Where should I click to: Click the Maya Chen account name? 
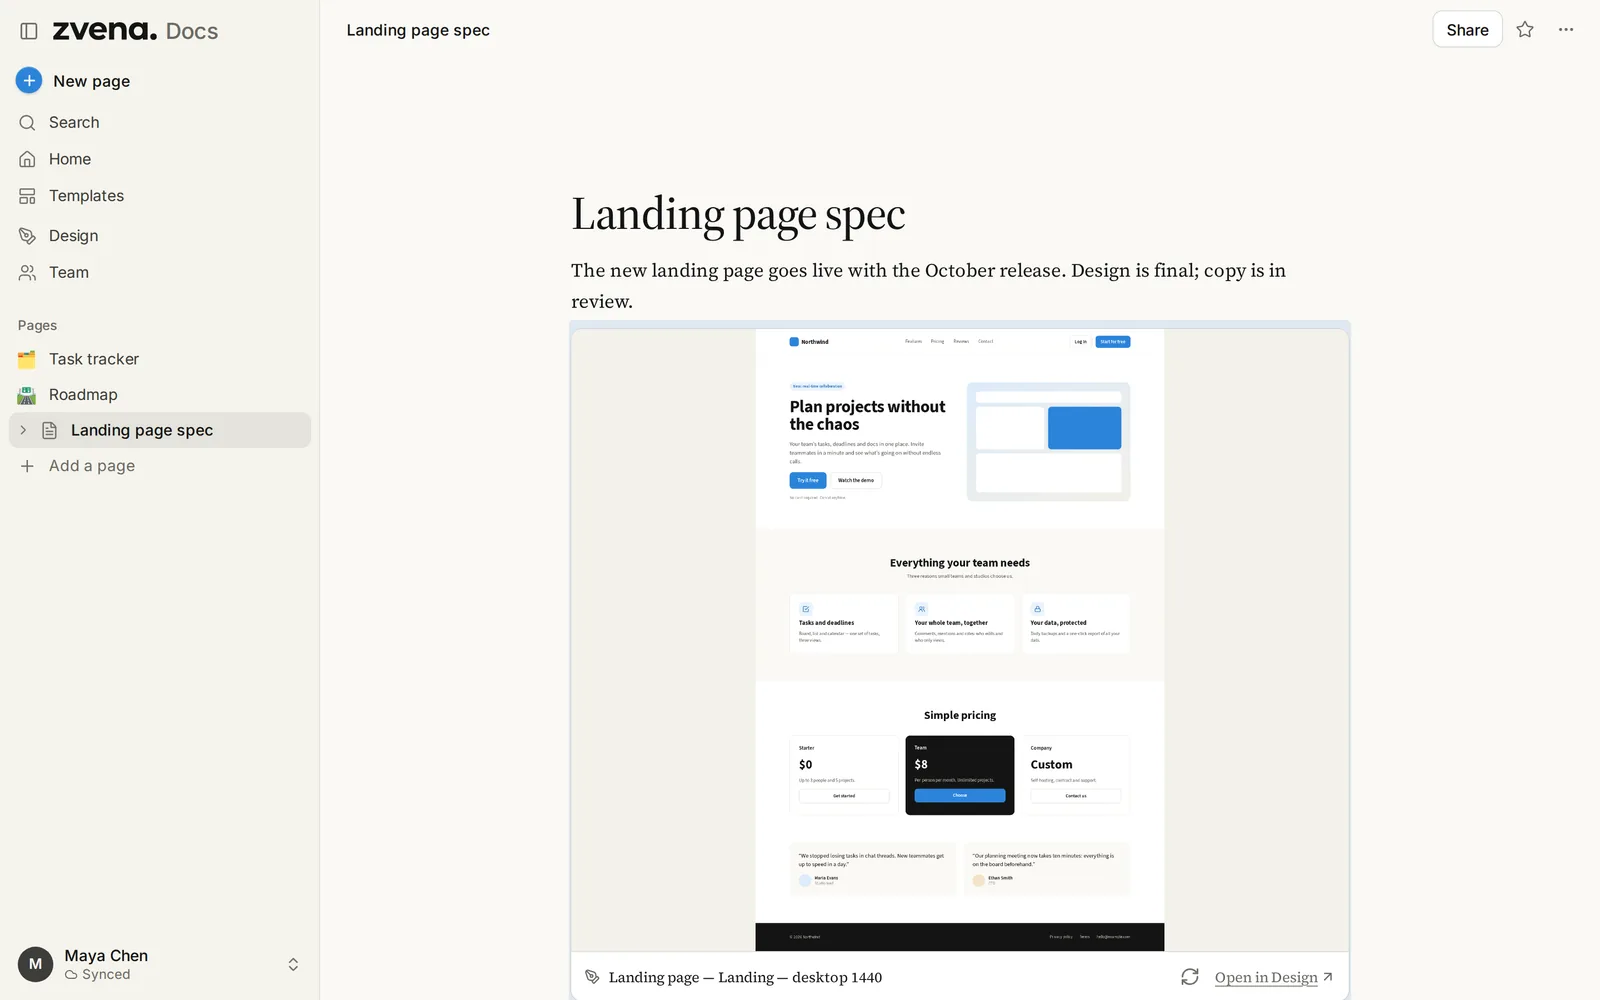[106, 956]
